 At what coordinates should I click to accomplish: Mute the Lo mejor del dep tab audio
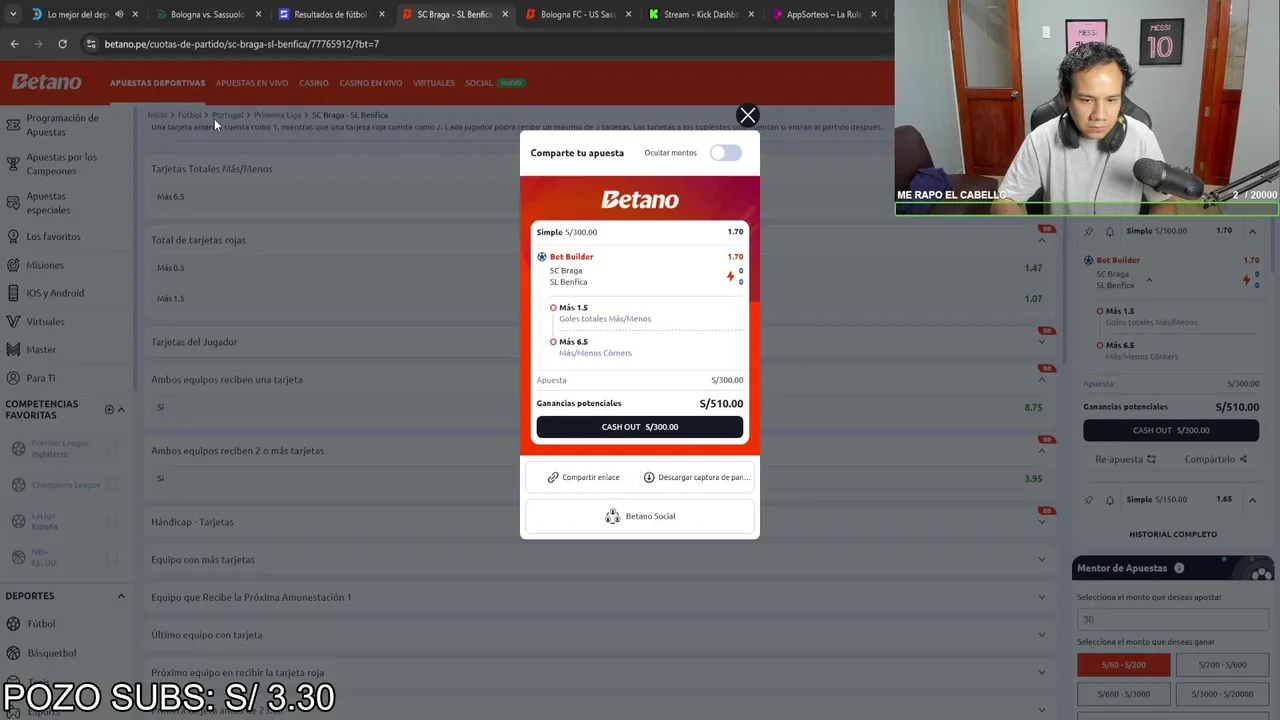[x=119, y=14]
